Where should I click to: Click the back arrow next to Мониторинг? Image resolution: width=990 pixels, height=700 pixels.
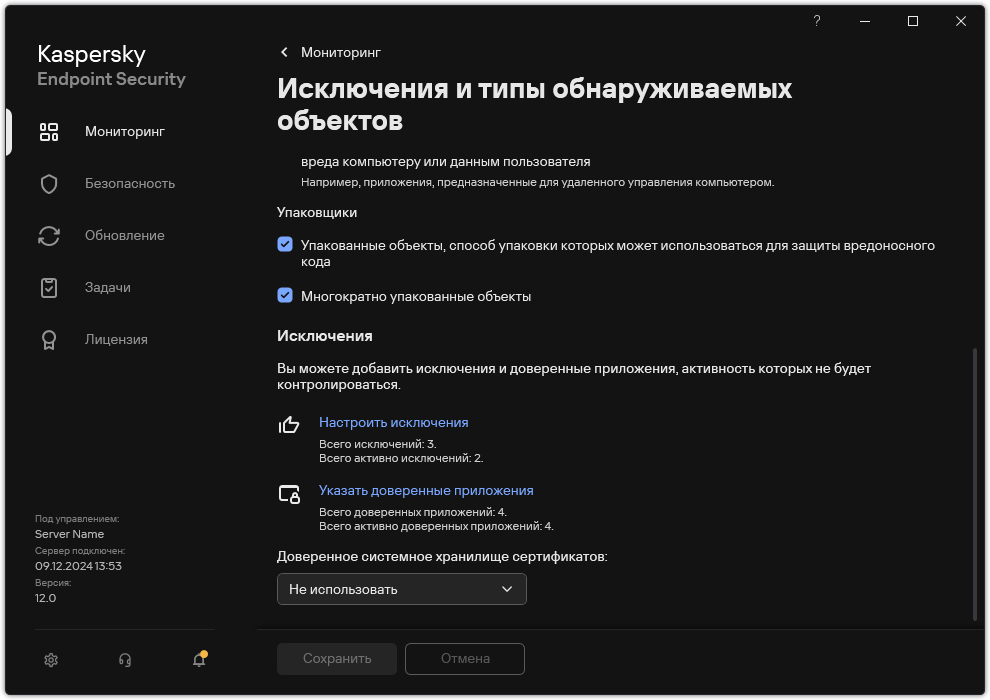click(x=284, y=52)
